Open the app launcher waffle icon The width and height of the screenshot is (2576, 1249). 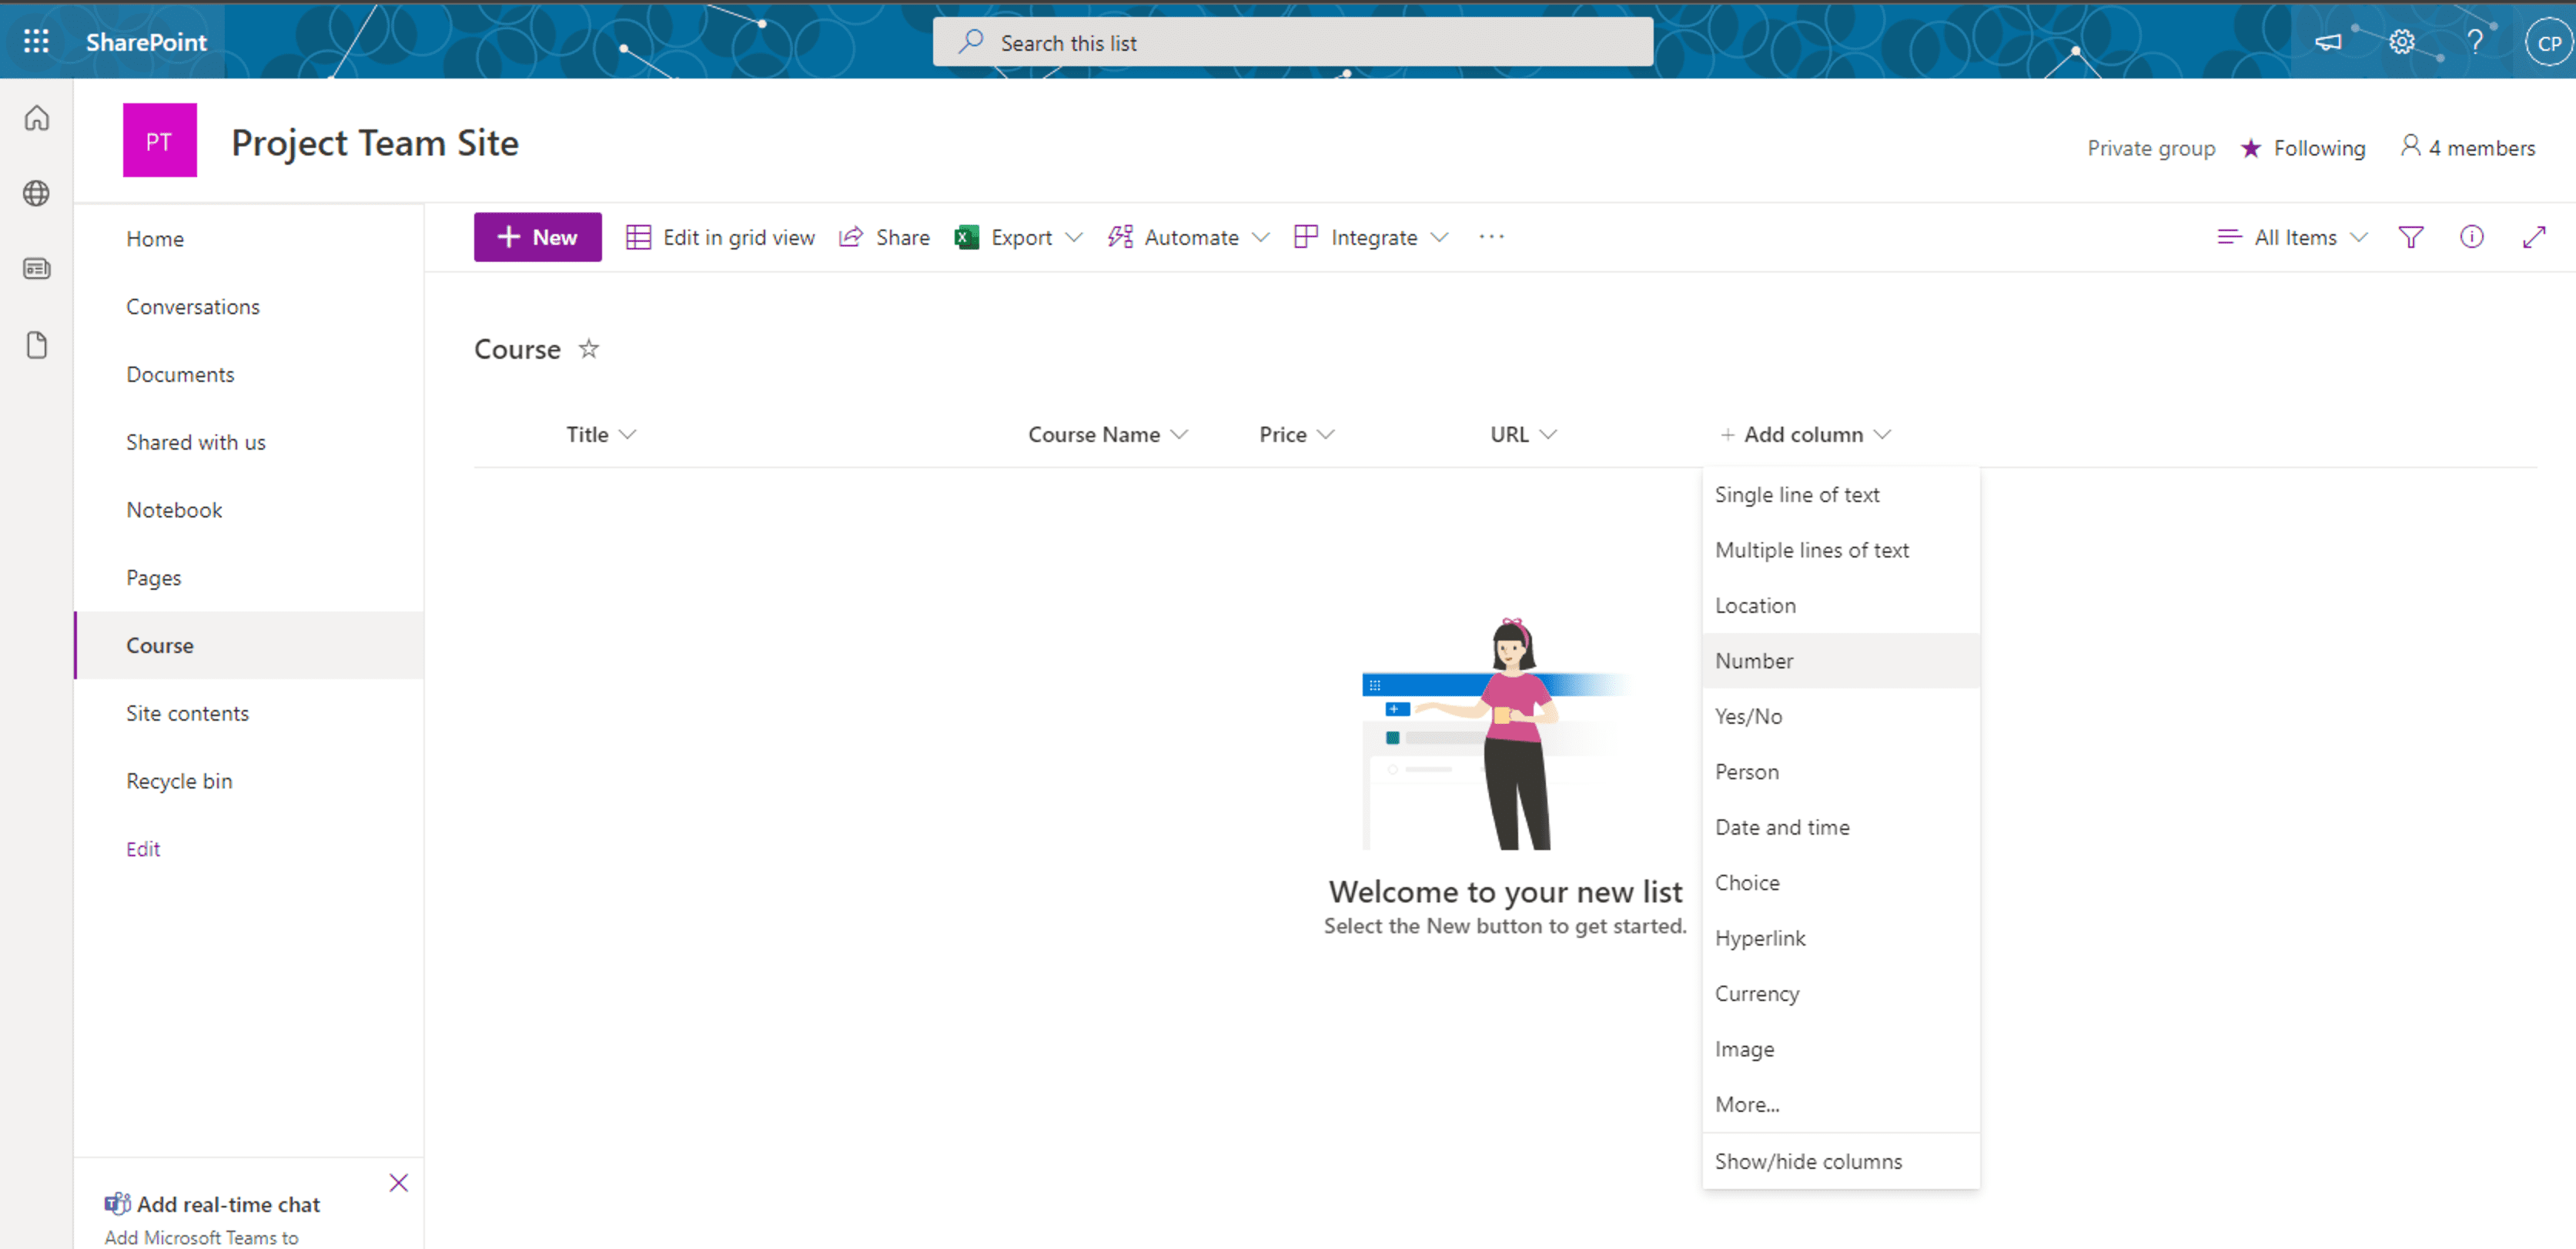36,41
